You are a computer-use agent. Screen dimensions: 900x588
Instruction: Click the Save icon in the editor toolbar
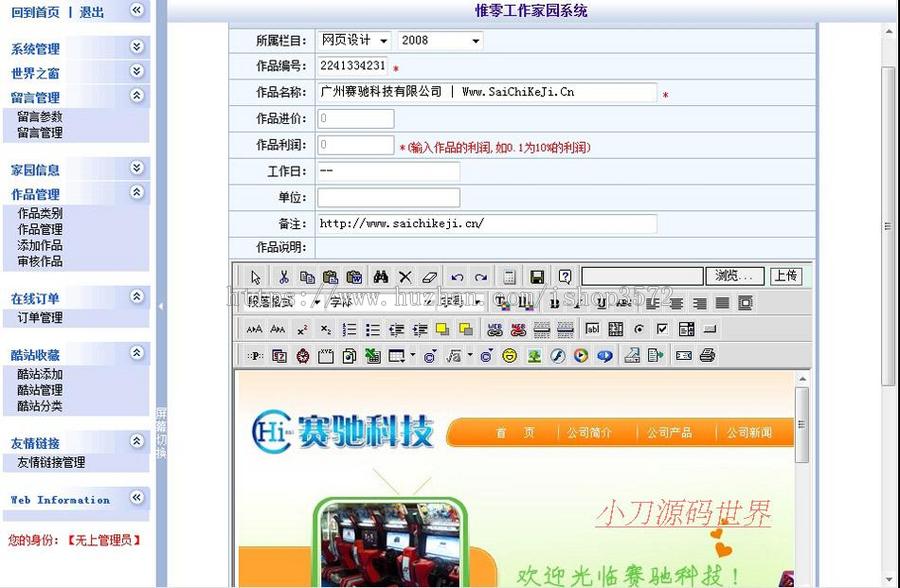tap(535, 276)
